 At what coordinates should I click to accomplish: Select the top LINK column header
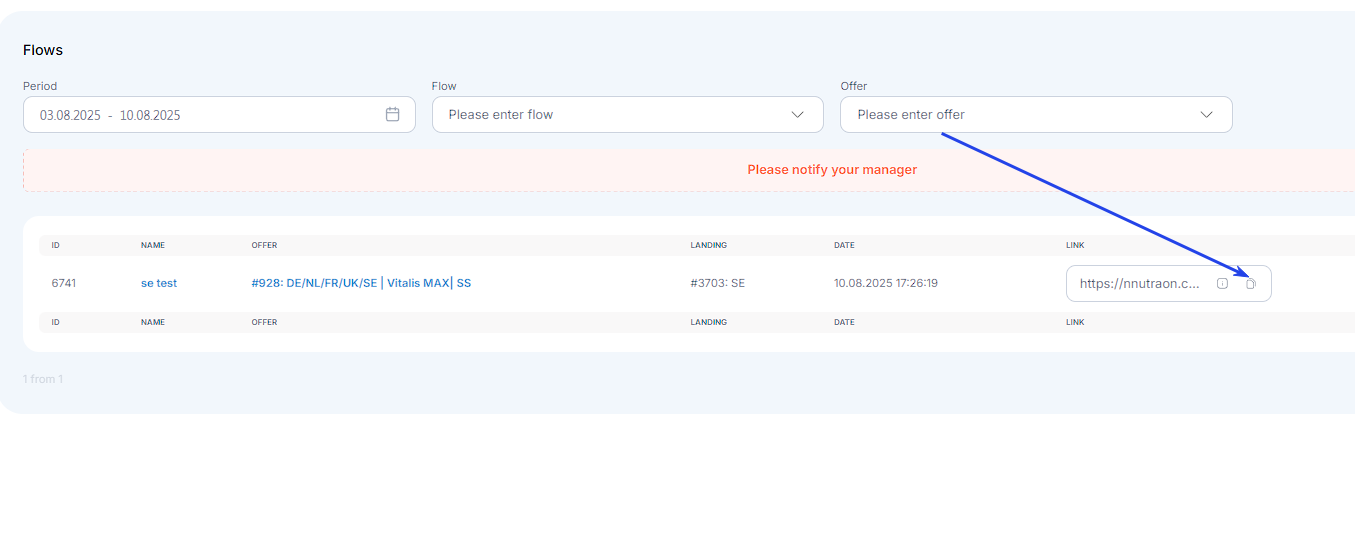[x=1075, y=245]
